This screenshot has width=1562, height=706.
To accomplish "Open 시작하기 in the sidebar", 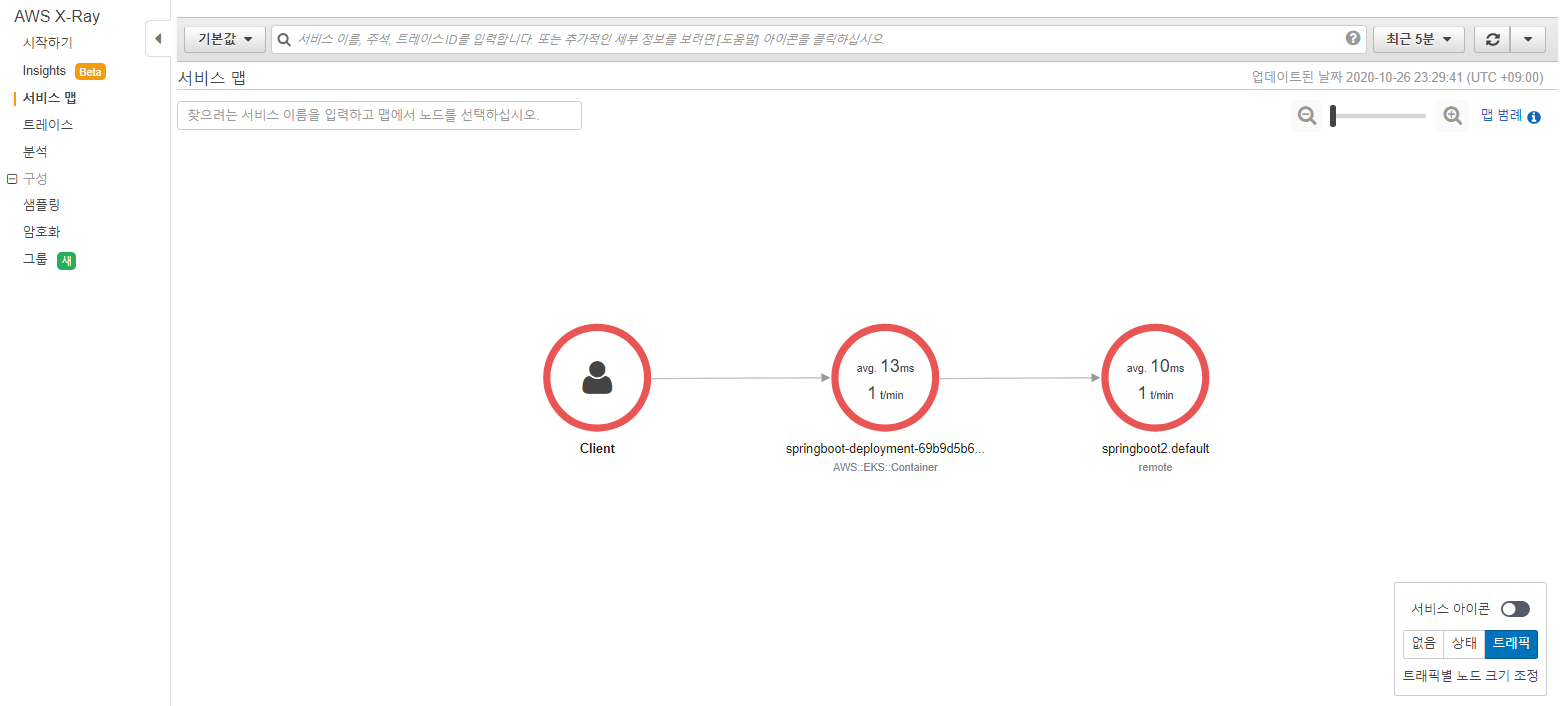I will coord(48,43).
